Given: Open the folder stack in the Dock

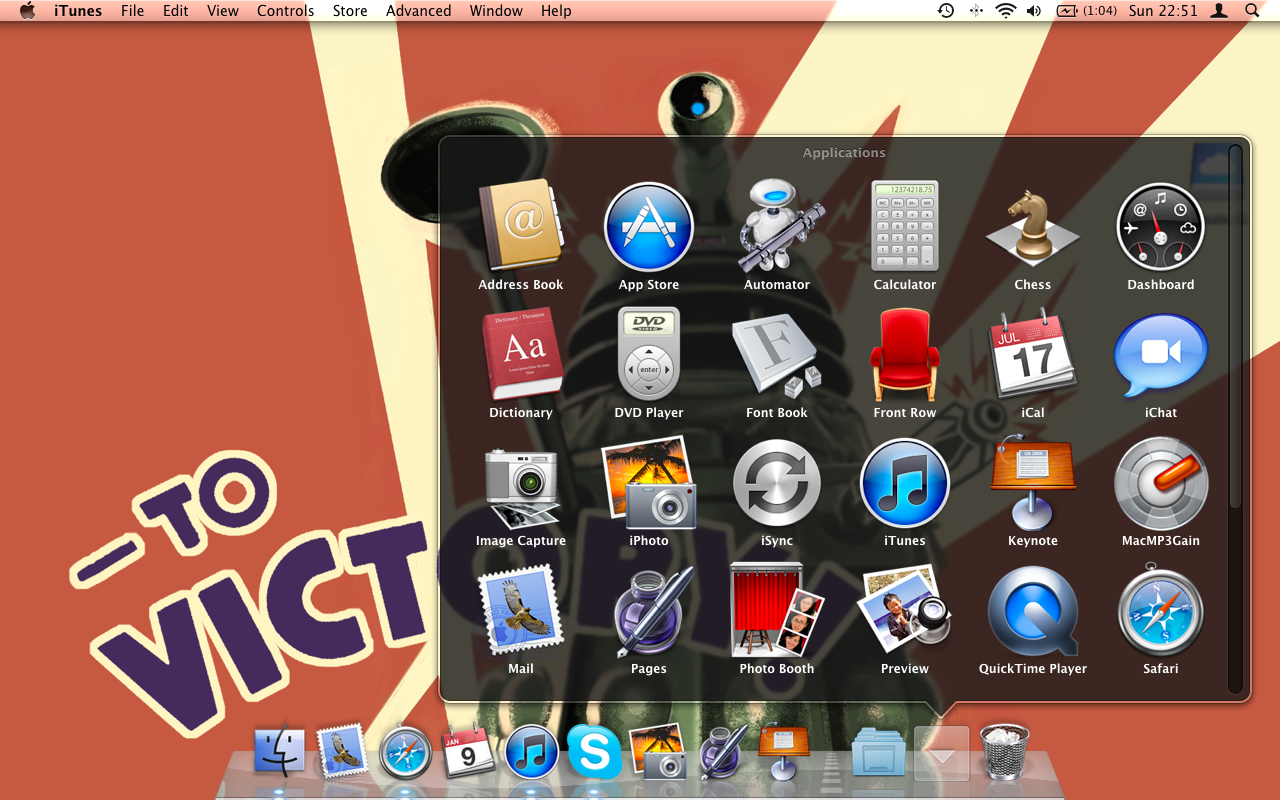Looking at the screenshot, I should pos(879,753).
